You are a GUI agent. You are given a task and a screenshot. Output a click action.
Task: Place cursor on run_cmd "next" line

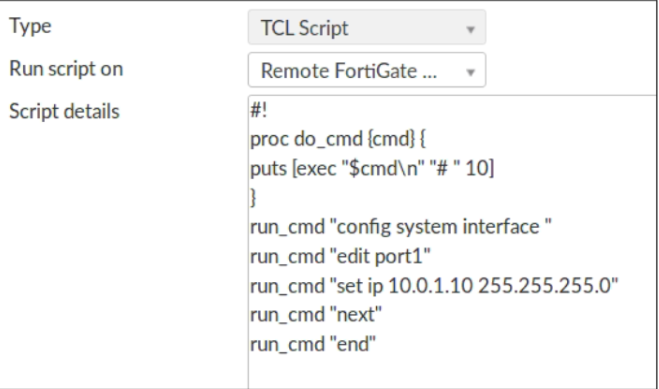(316, 315)
